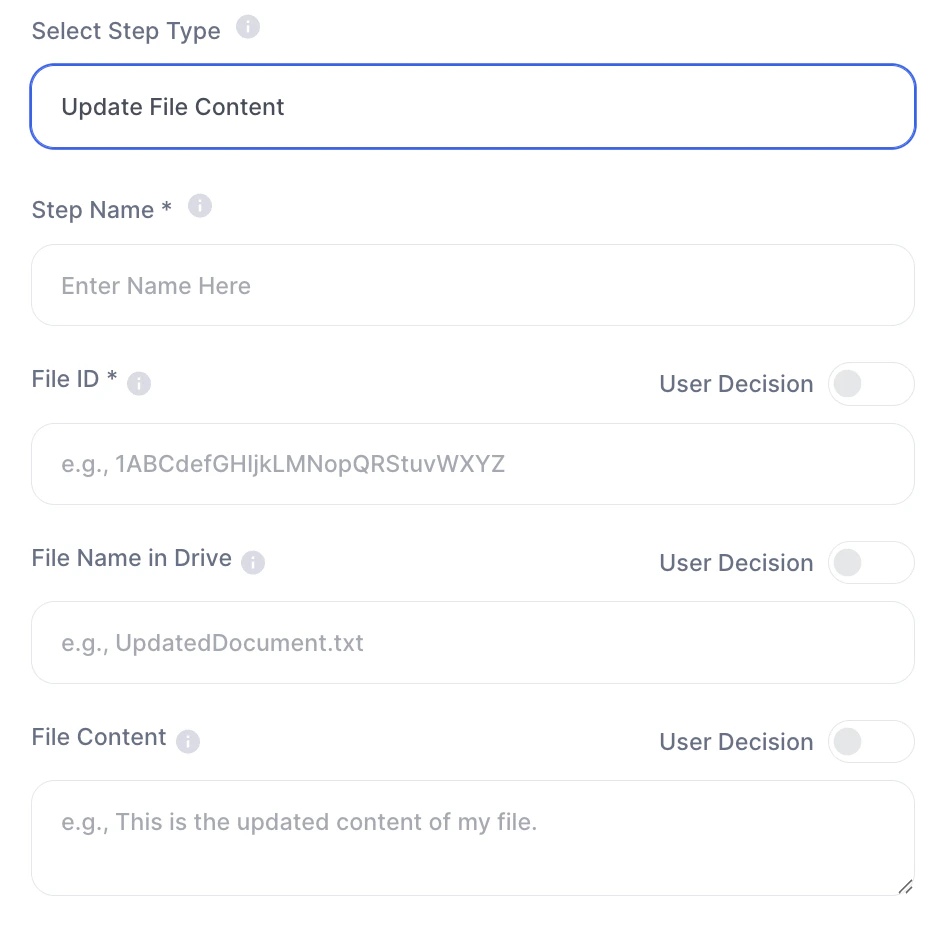This screenshot has height=936, width=950.
Task: Click the File Name in Drive label
Action: pyautogui.click(x=131, y=558)
